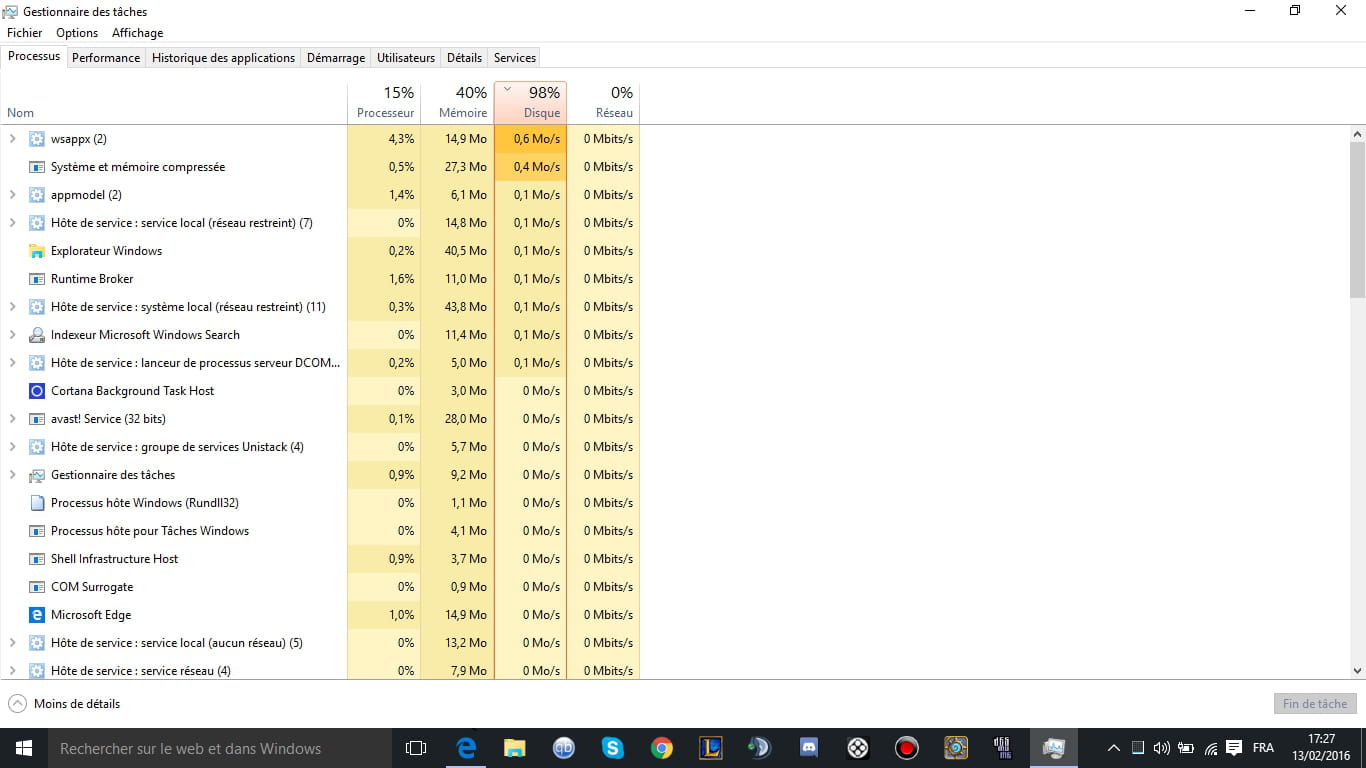Screen dimensions: 1366x768
Task: Open the Options menu
Action: (x=77, y=33)
